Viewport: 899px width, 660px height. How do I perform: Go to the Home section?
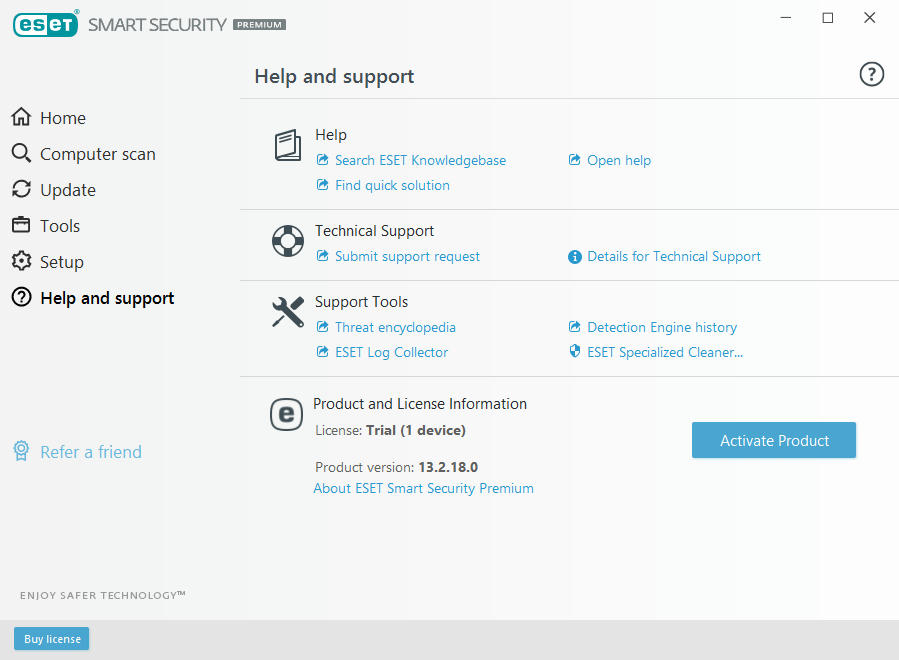pos(63,118)
